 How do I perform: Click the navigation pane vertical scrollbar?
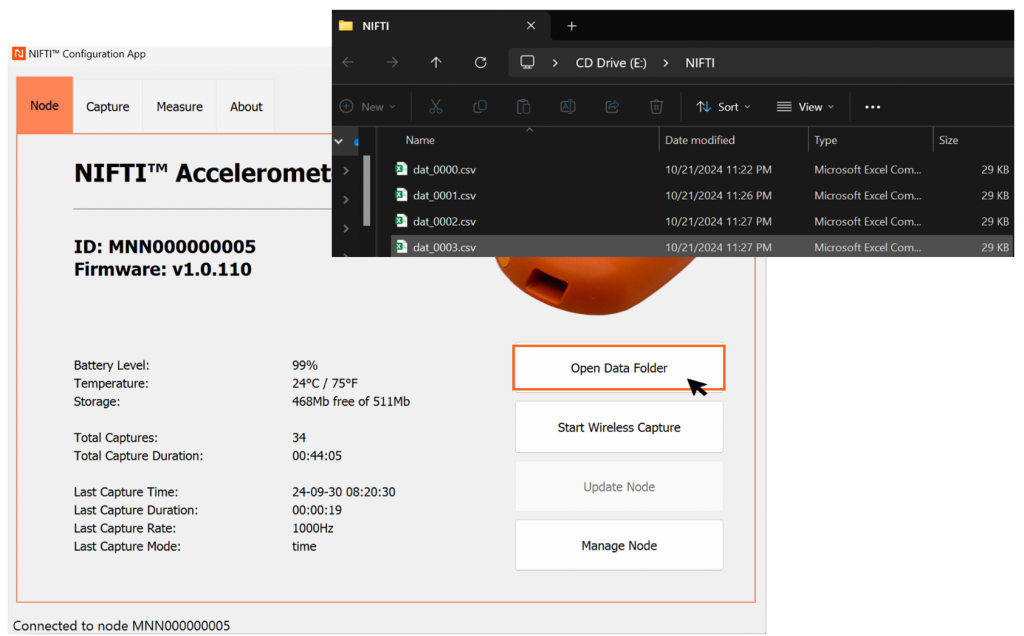coord(366,190)
